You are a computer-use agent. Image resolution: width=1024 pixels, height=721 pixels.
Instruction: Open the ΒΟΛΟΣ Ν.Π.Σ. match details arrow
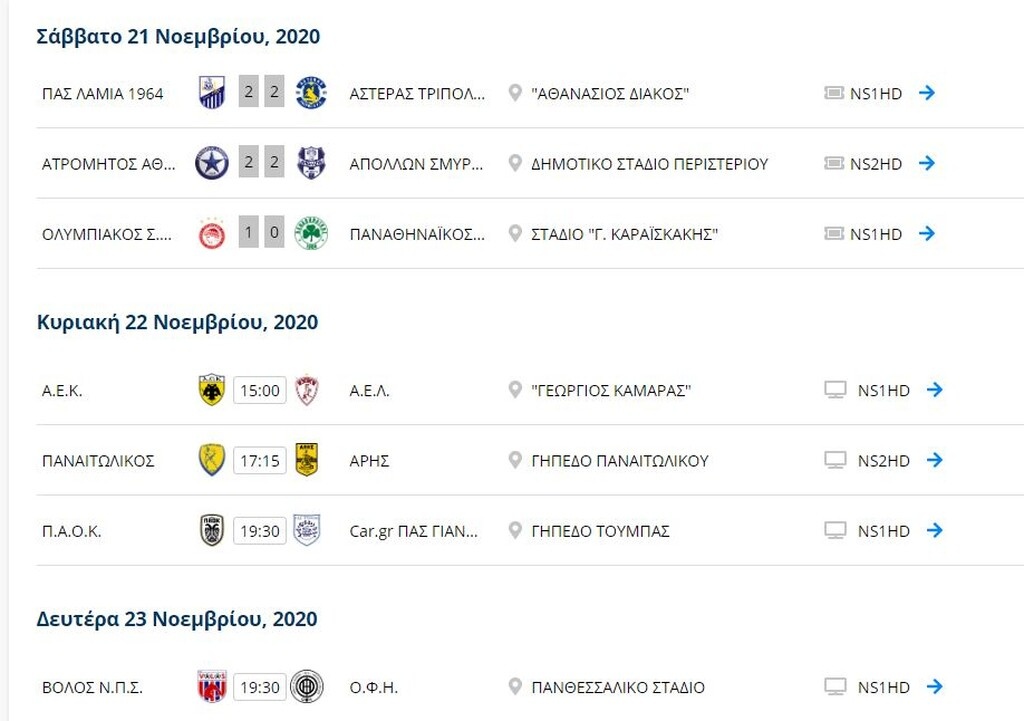coord(934,687)
